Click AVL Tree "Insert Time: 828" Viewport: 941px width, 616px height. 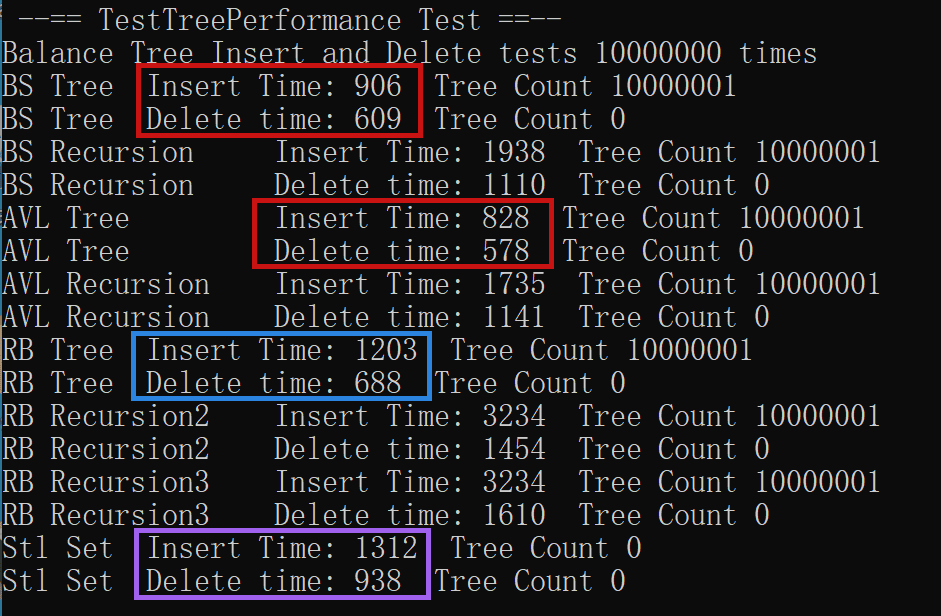point(402,218)
